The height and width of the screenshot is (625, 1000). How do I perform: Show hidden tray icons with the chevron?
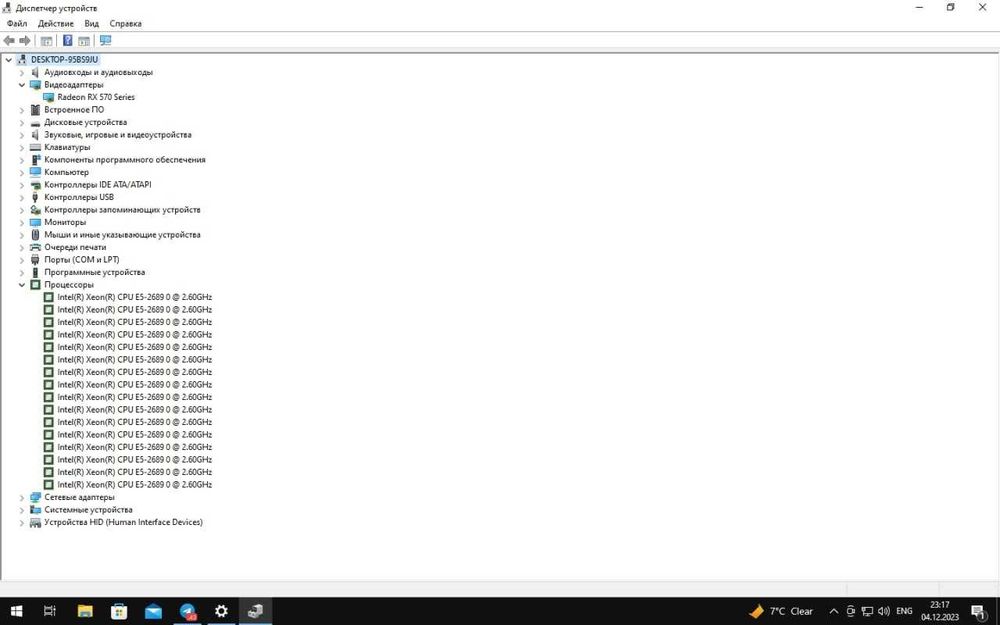click(x=834, y=611)
